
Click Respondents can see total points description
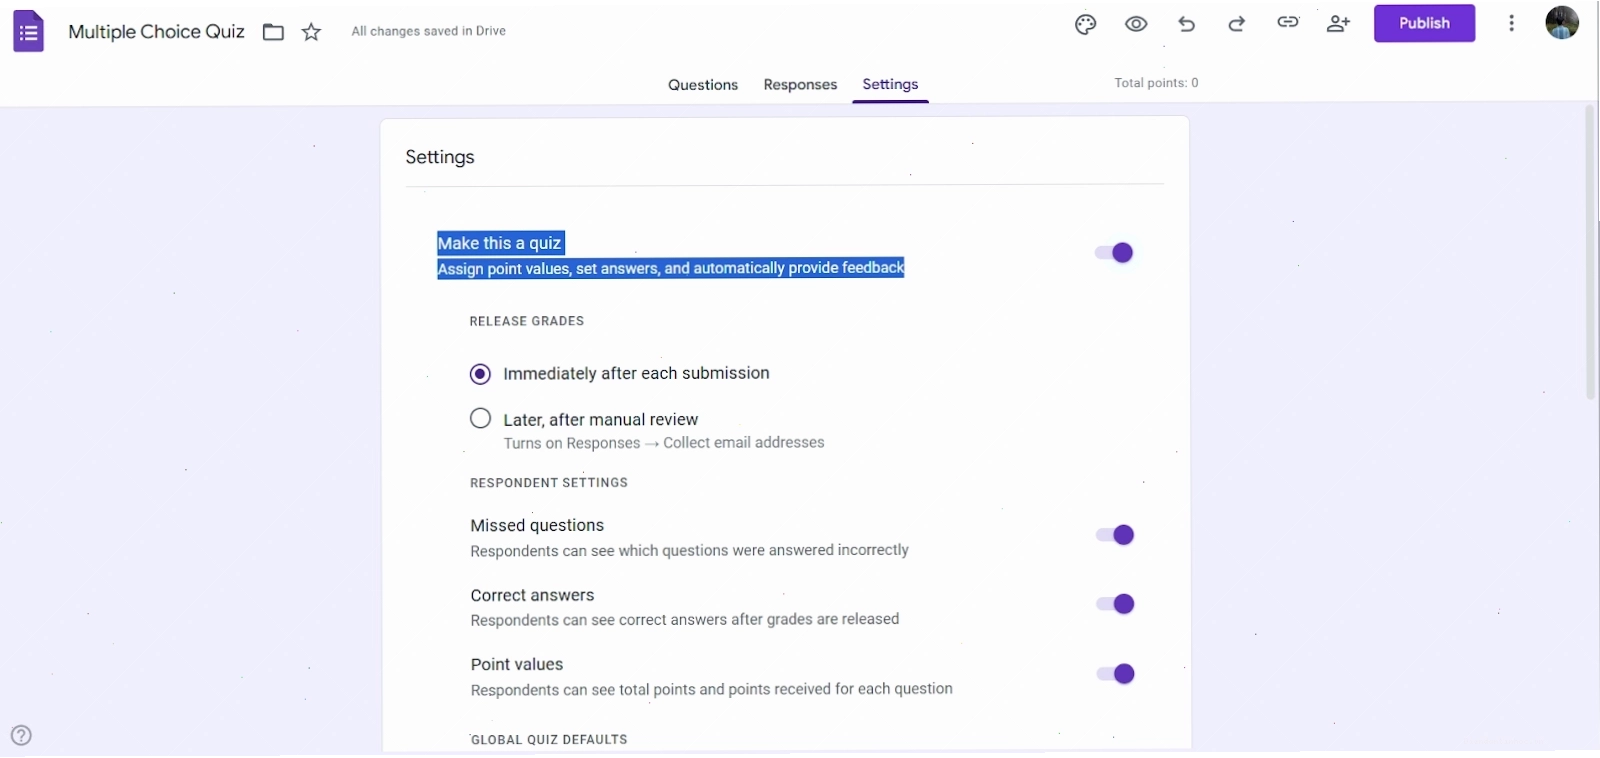[711, 690]
